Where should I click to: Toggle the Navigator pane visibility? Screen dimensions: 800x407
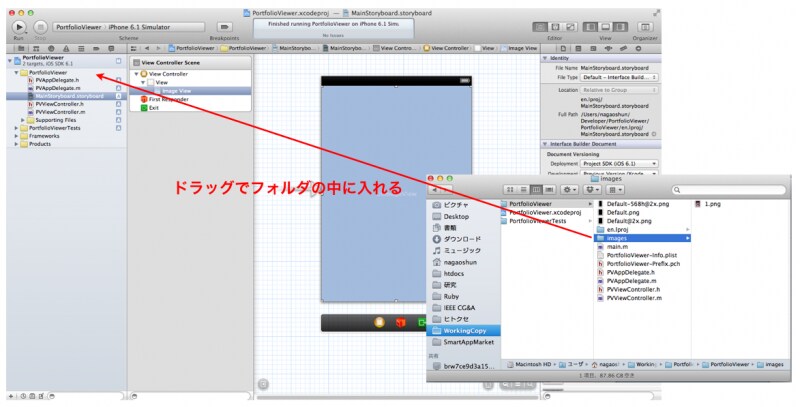590,27
